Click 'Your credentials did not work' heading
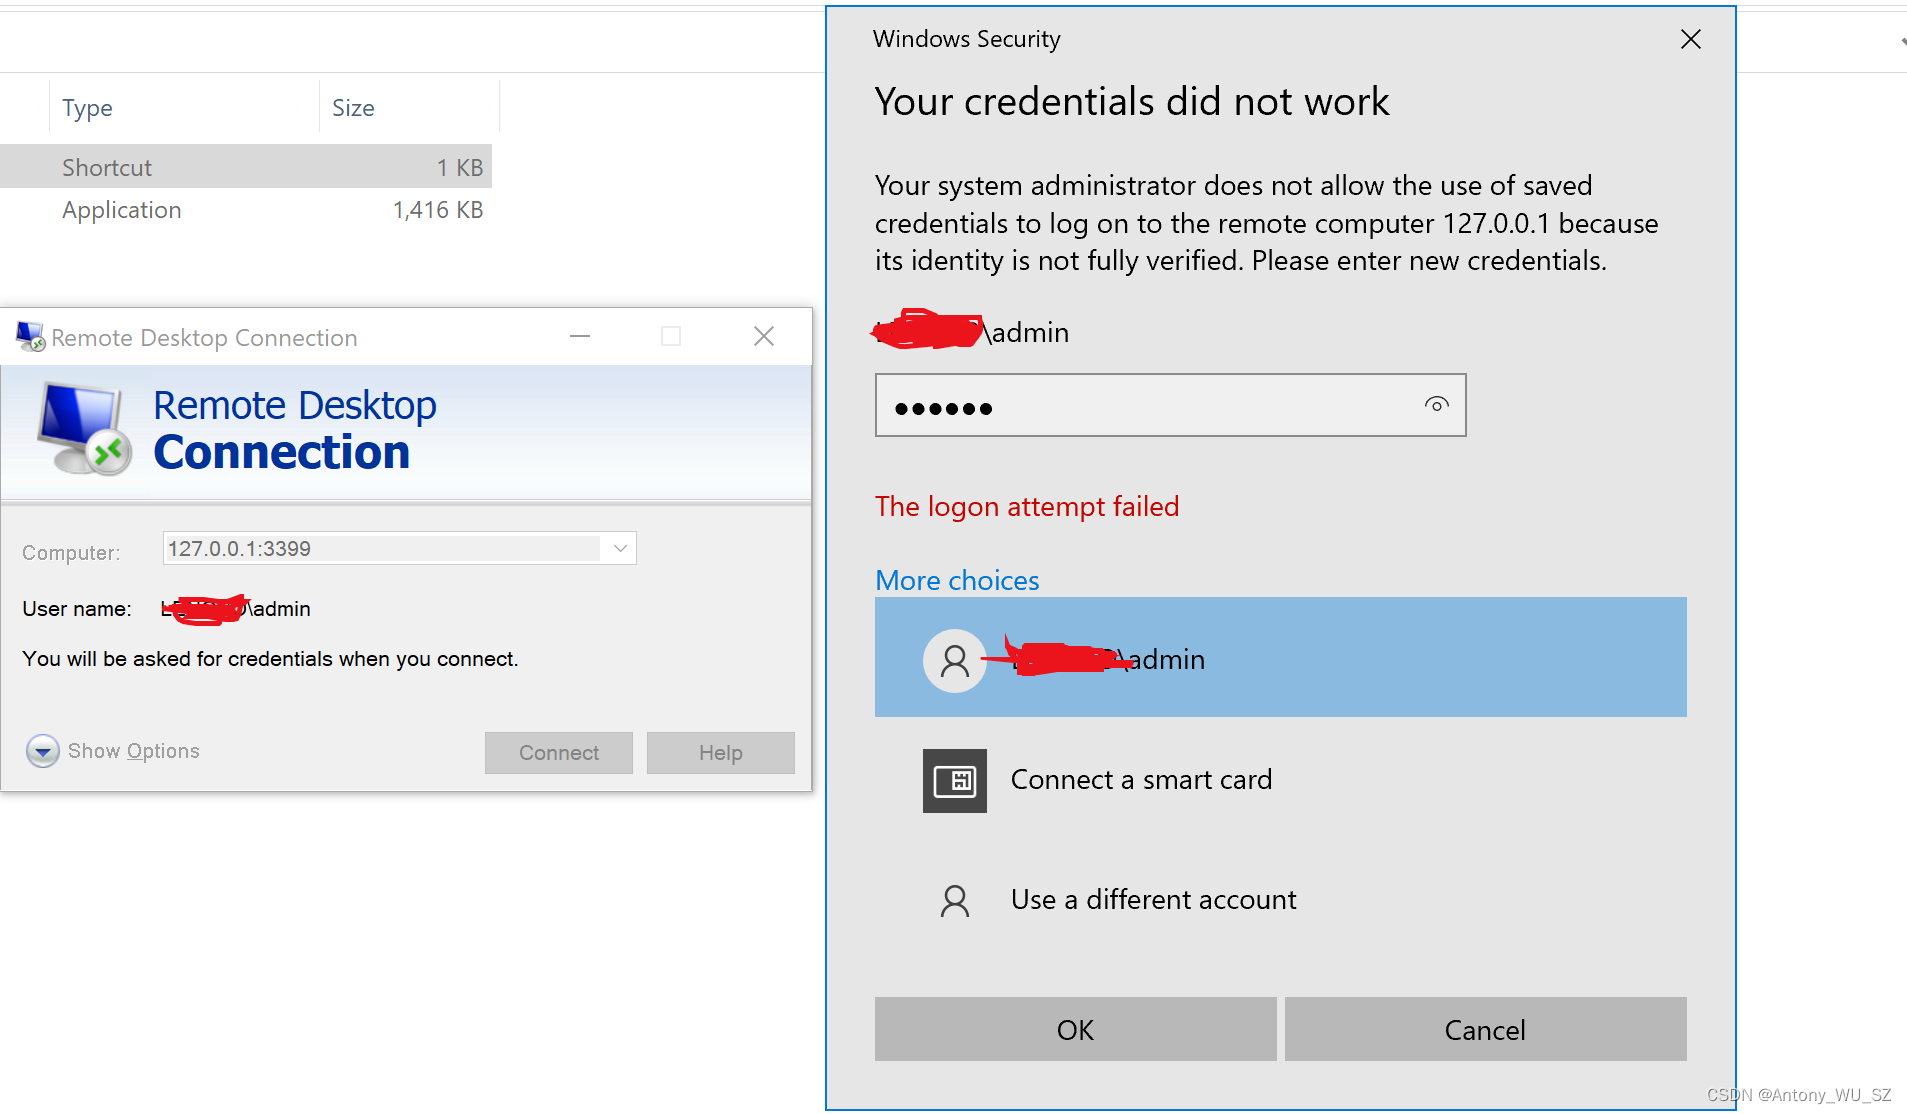The image size is (1907, 1114). [x=1132, y=102]
